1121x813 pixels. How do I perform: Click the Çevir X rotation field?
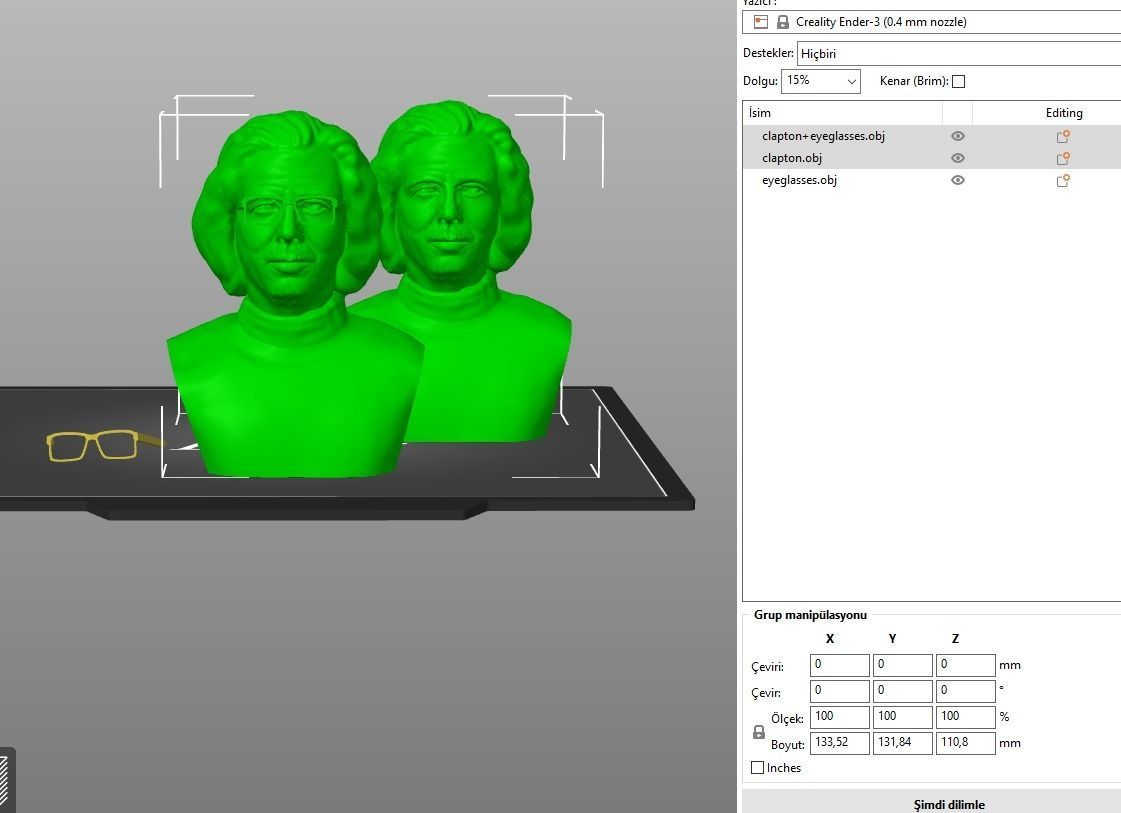click(839, 691)
